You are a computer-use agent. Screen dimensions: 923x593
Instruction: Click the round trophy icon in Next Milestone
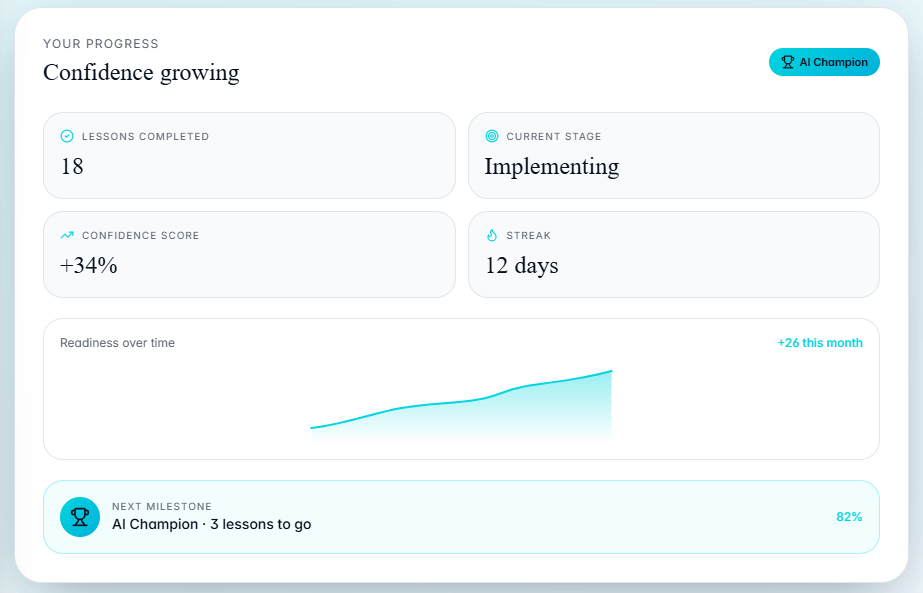80,516
